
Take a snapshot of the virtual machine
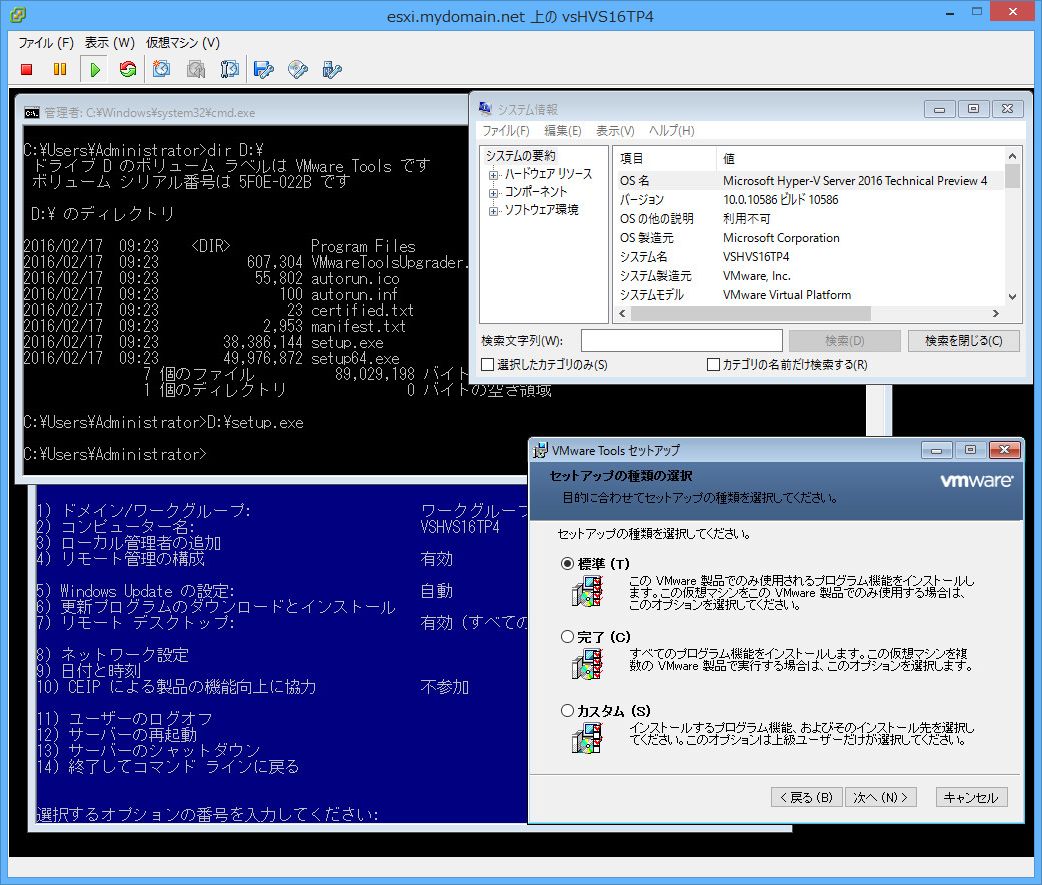(x=161, y=70)
